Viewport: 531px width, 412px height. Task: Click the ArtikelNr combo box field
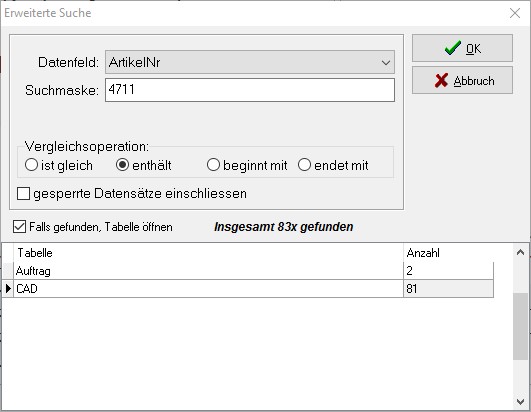tap(250, 62)
